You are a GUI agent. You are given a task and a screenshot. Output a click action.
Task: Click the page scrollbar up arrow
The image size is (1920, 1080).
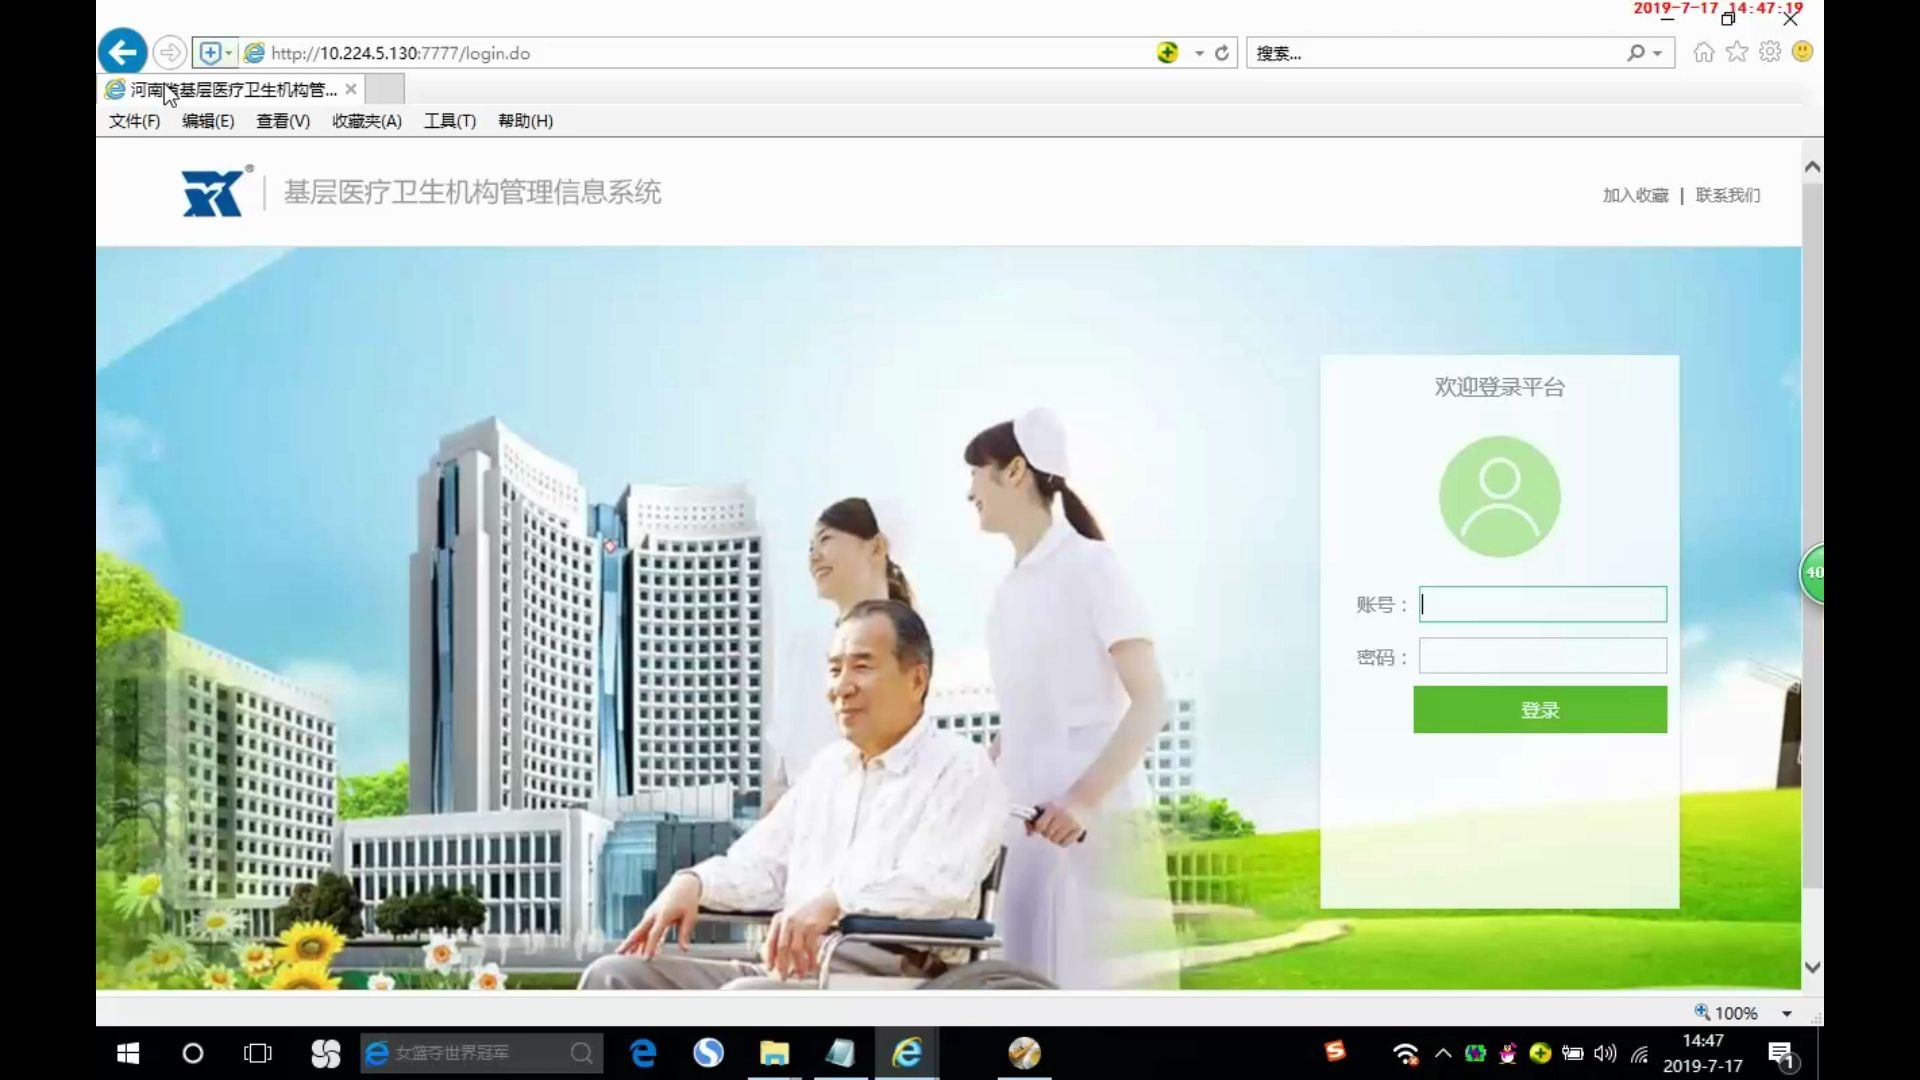tap(1812, 167)
